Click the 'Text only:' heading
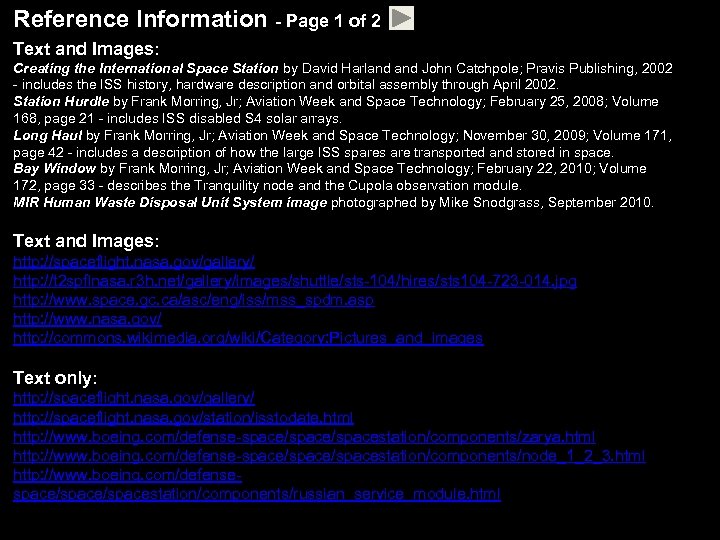The height and width of the screenshot is (540, 720). pos(55,378)
